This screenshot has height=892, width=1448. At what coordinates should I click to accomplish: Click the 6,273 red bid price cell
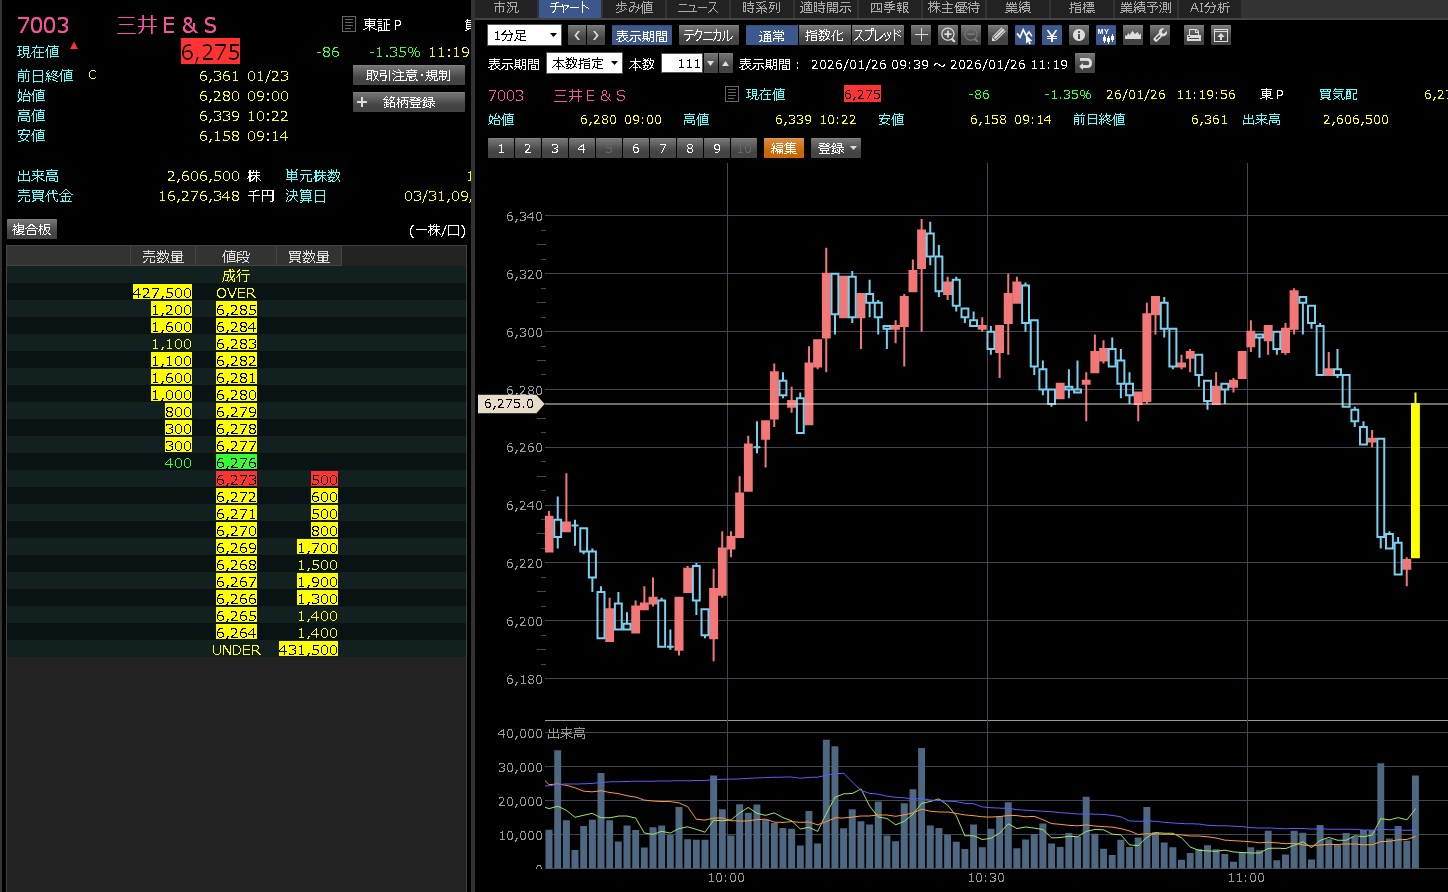236,480
